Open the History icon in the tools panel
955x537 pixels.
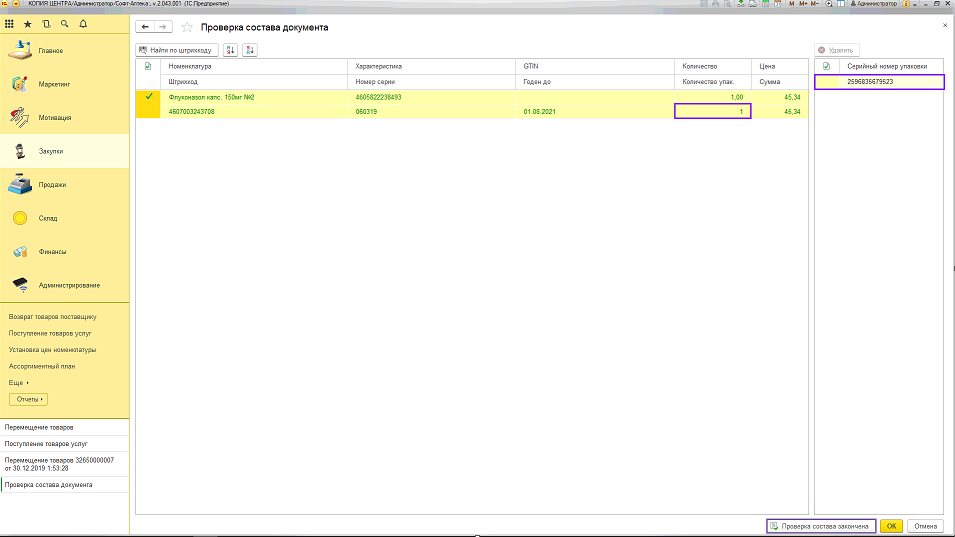[x=46, y=23]
